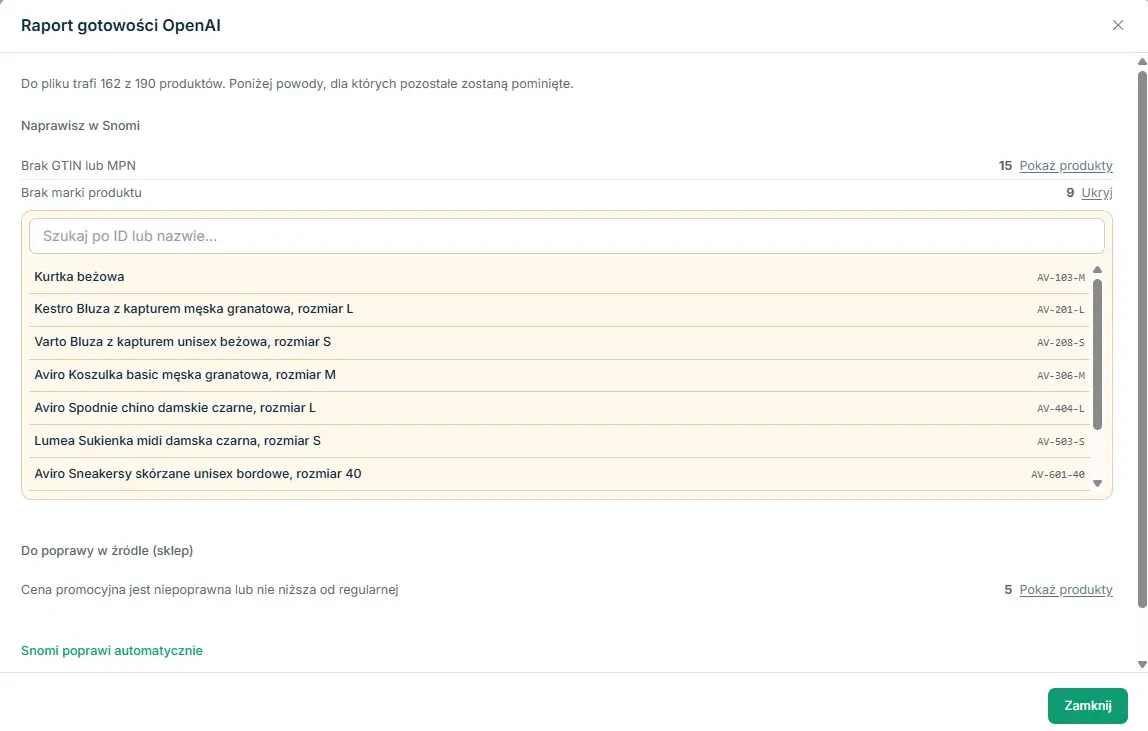
Task: Show products with invalid promotional price
Action: point(1065,590)
